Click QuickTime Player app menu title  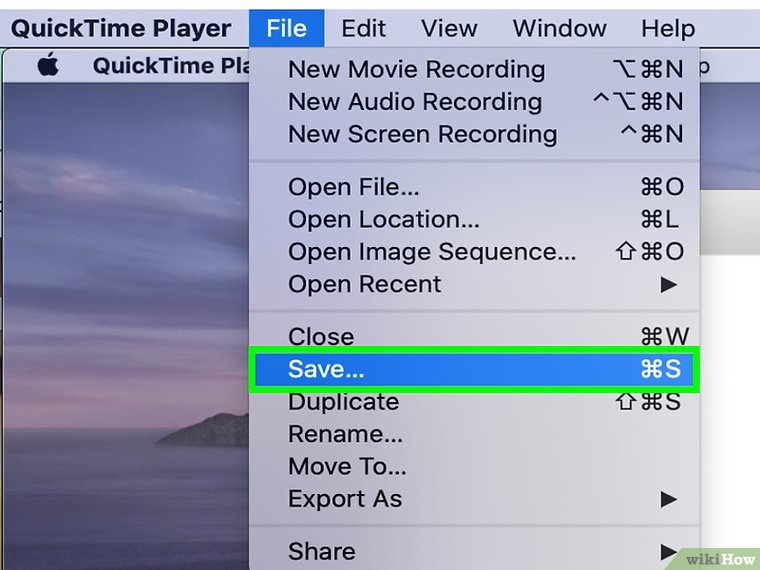tap(120, 28)
